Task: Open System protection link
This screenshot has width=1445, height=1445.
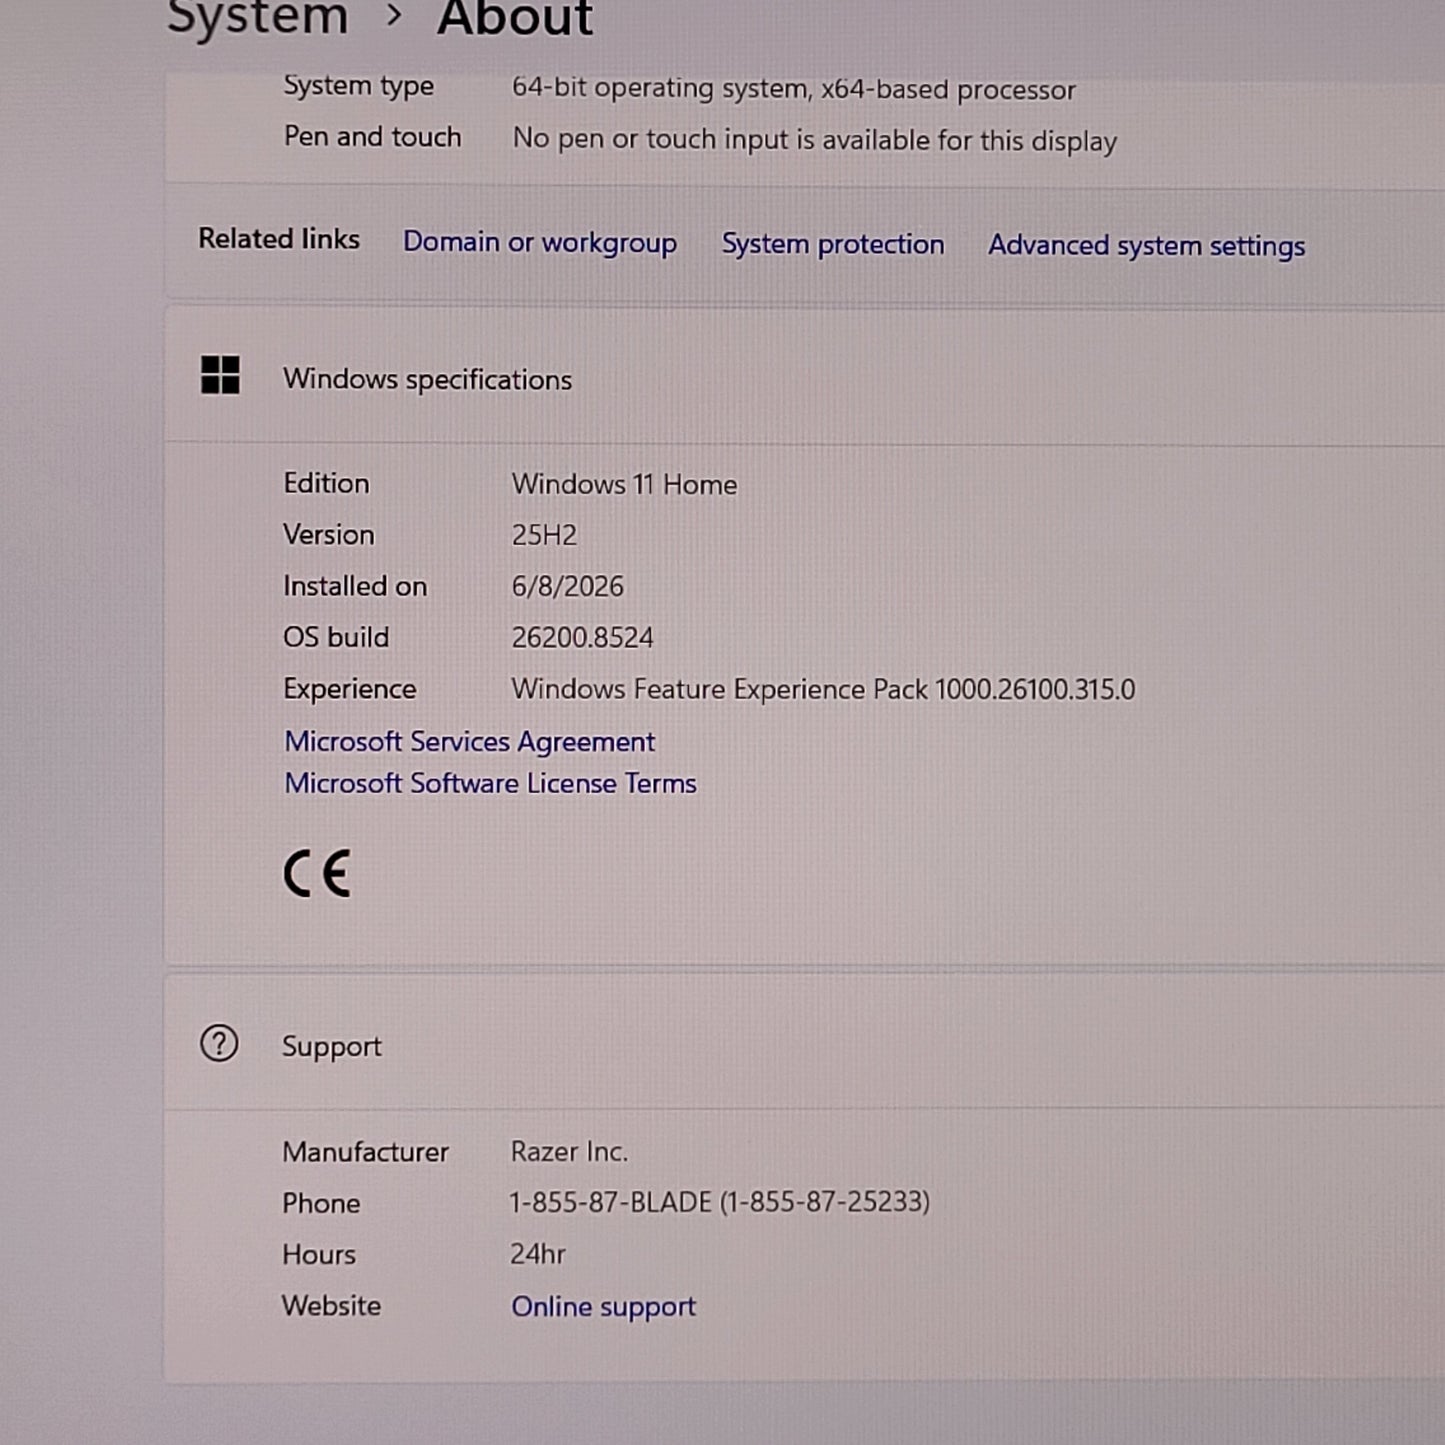Action: tap(833, 244)
